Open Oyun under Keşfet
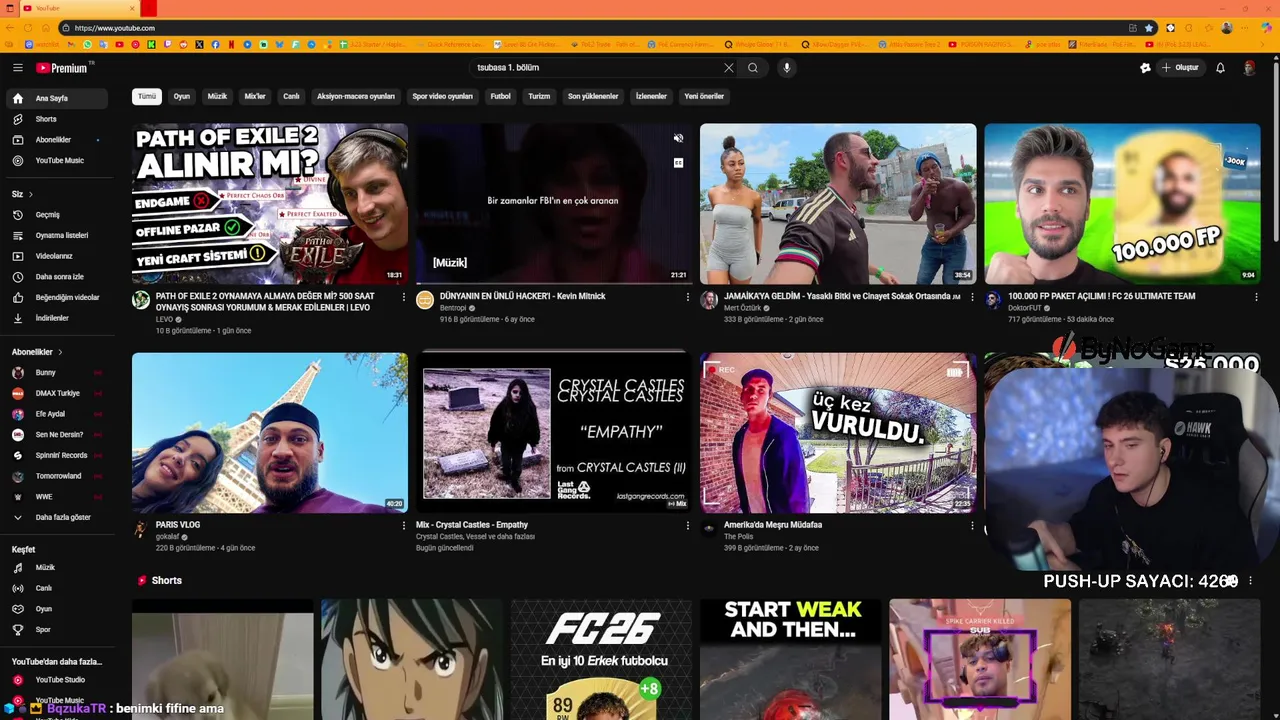 click(x=56, y=609)
